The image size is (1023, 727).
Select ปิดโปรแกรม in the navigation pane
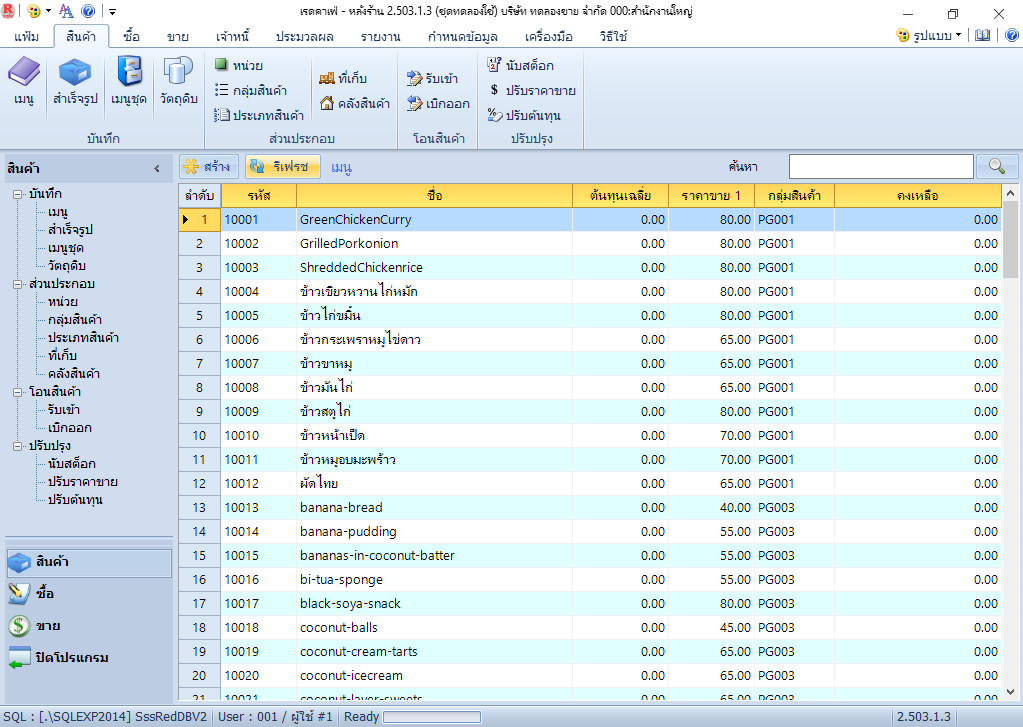[72, 658]
